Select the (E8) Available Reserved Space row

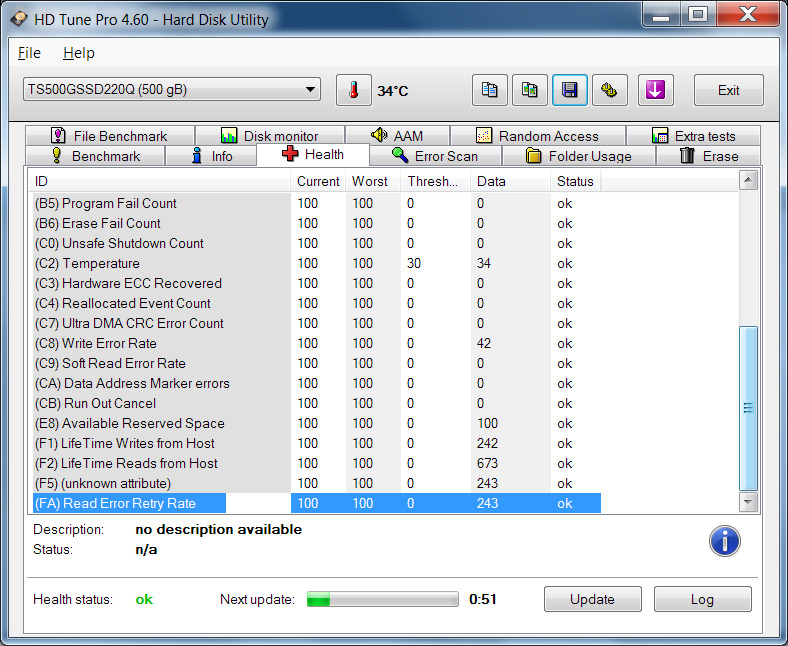tap(317, 423)
